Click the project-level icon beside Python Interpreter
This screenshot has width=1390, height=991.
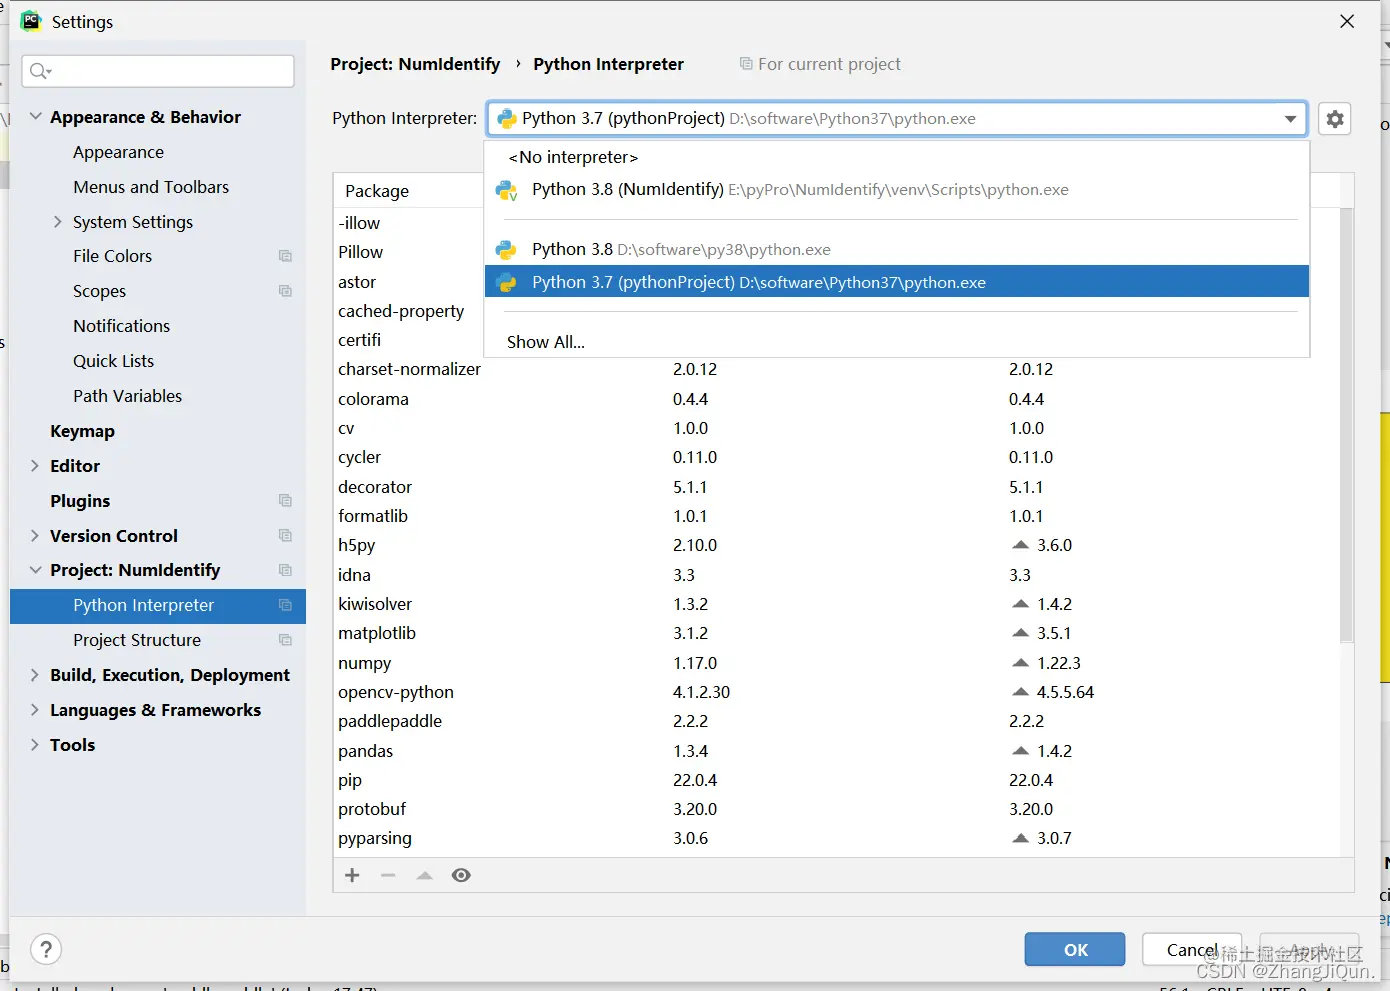pyautogui.click(x=285, y=605)
